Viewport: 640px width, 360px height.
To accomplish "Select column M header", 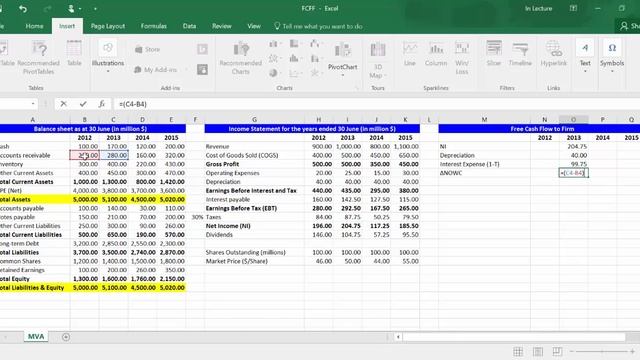I will pyautogui.click(x=484, y=120).
